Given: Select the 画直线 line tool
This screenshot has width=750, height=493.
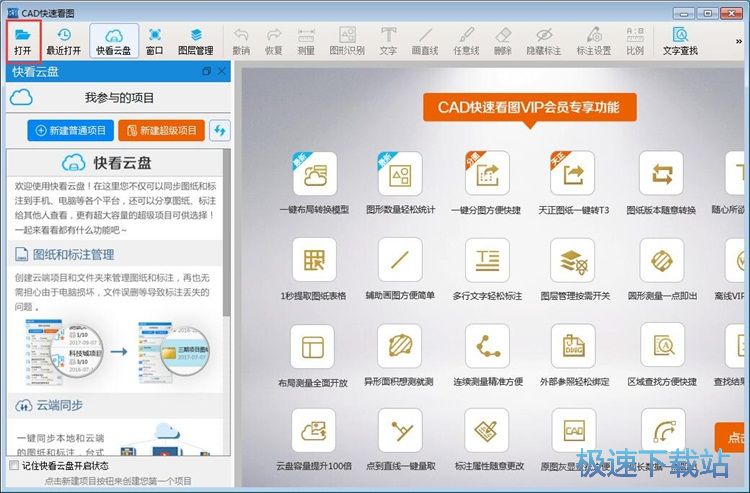Looking at the screenshot, I should [425, 41].
